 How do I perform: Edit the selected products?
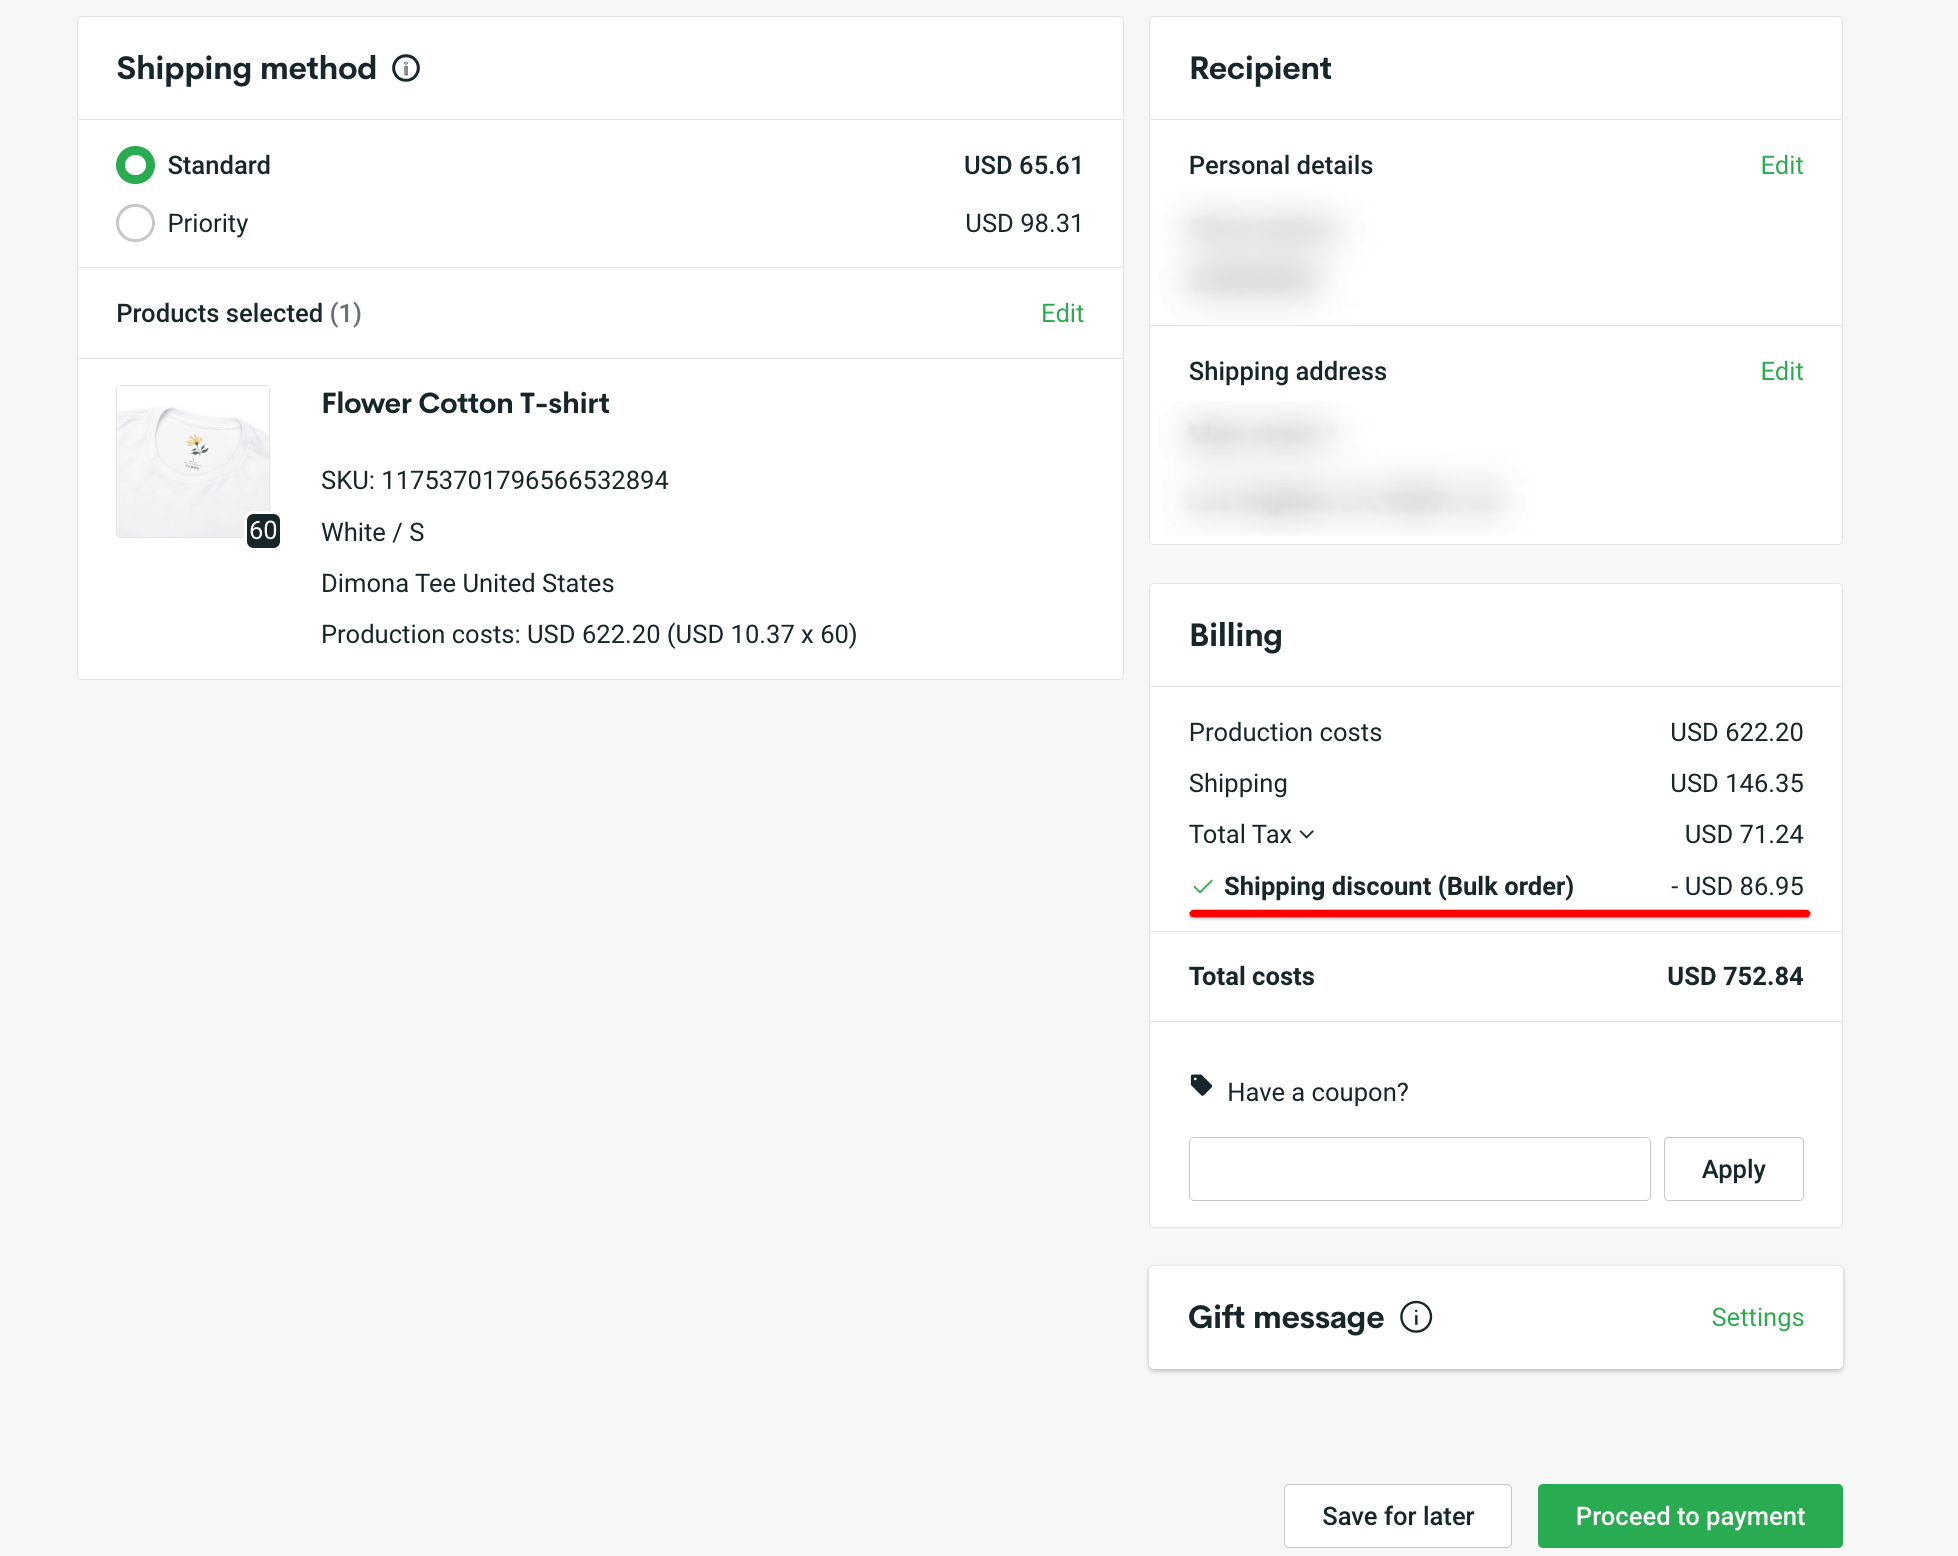tap(1062, 313)
